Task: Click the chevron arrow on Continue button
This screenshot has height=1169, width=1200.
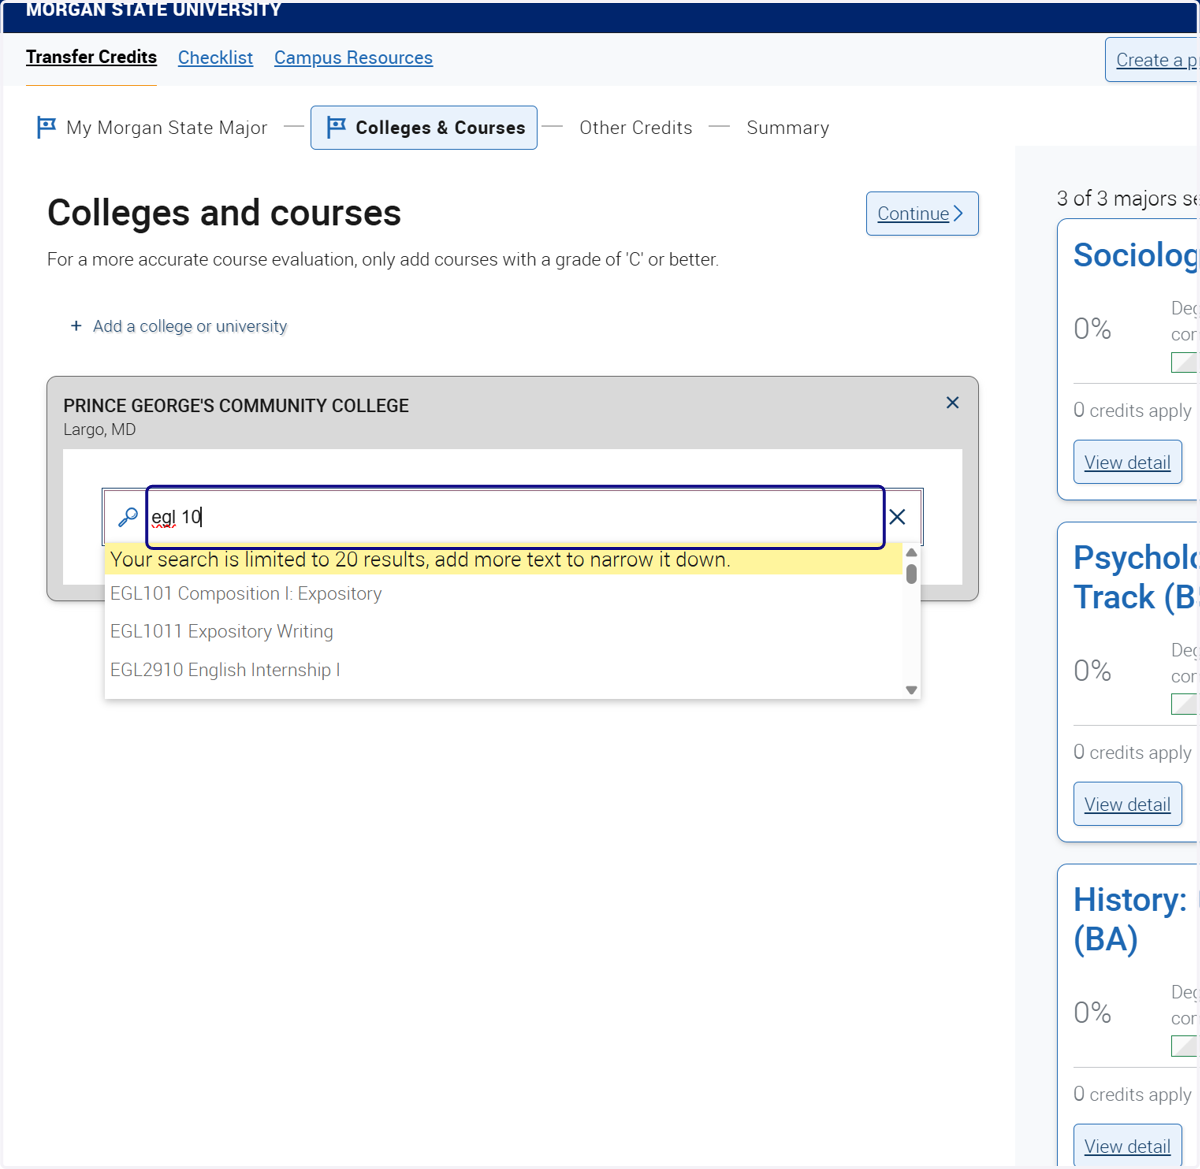Action: (x=958, y=213)
